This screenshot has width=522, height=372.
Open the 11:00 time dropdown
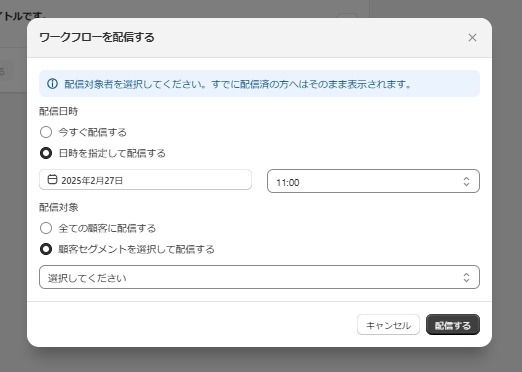373,181
